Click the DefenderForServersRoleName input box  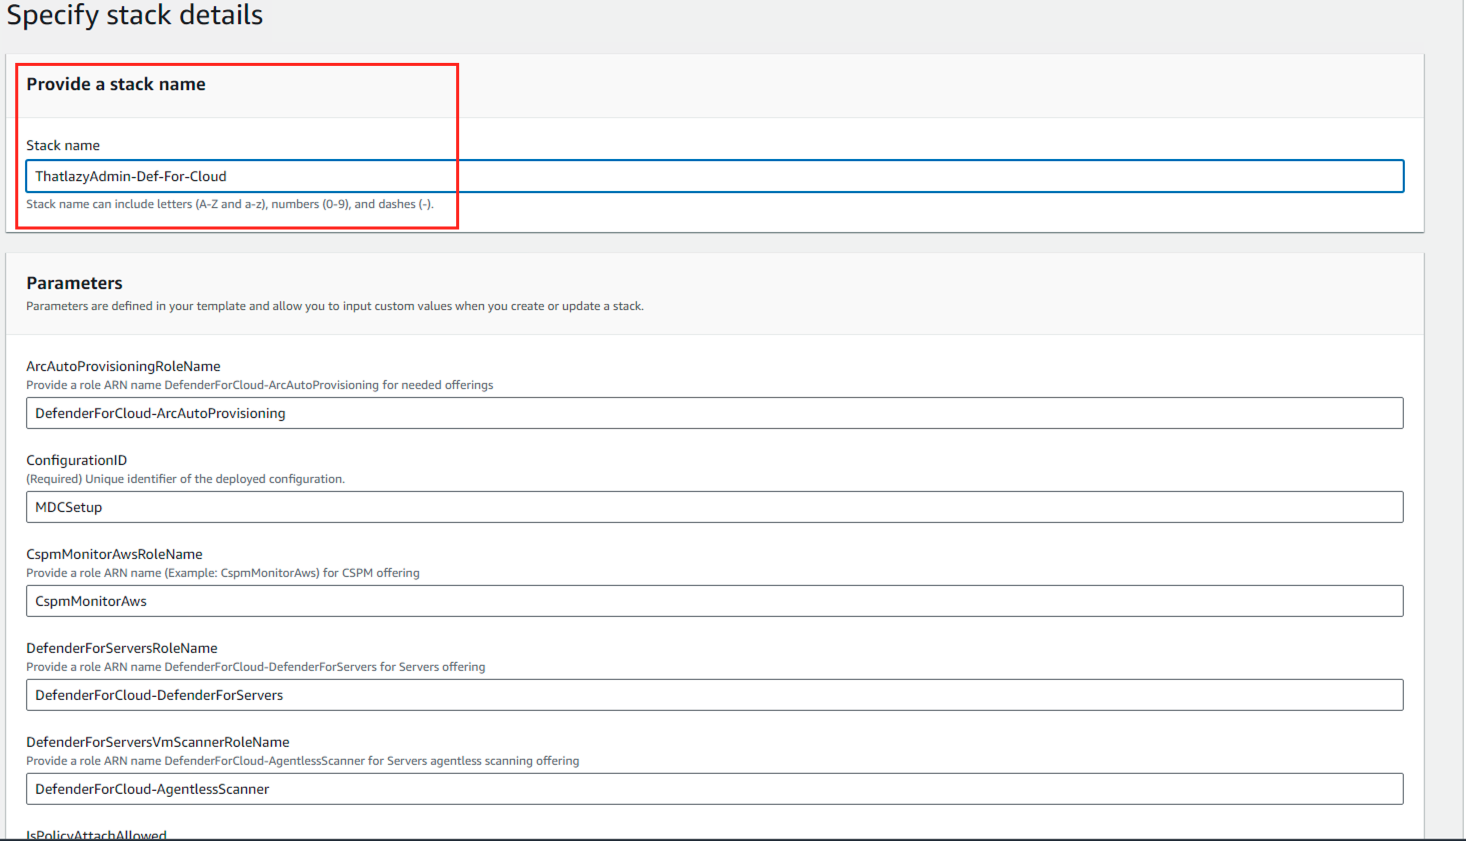pyautogui.click(x=714, y=695)
